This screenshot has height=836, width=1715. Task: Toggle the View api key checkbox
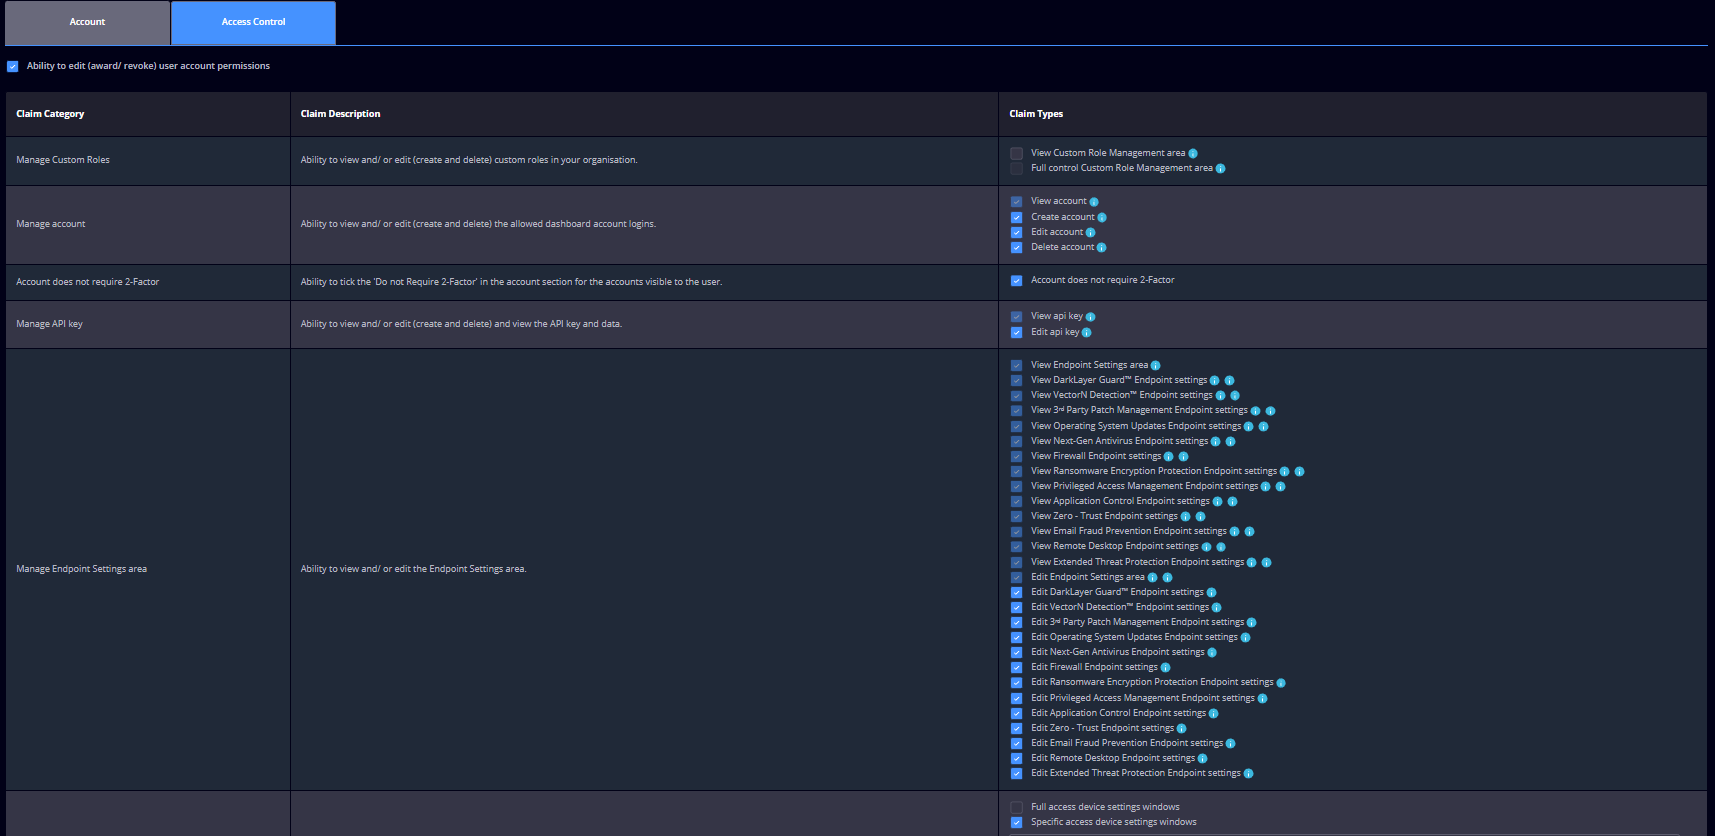1016,317
